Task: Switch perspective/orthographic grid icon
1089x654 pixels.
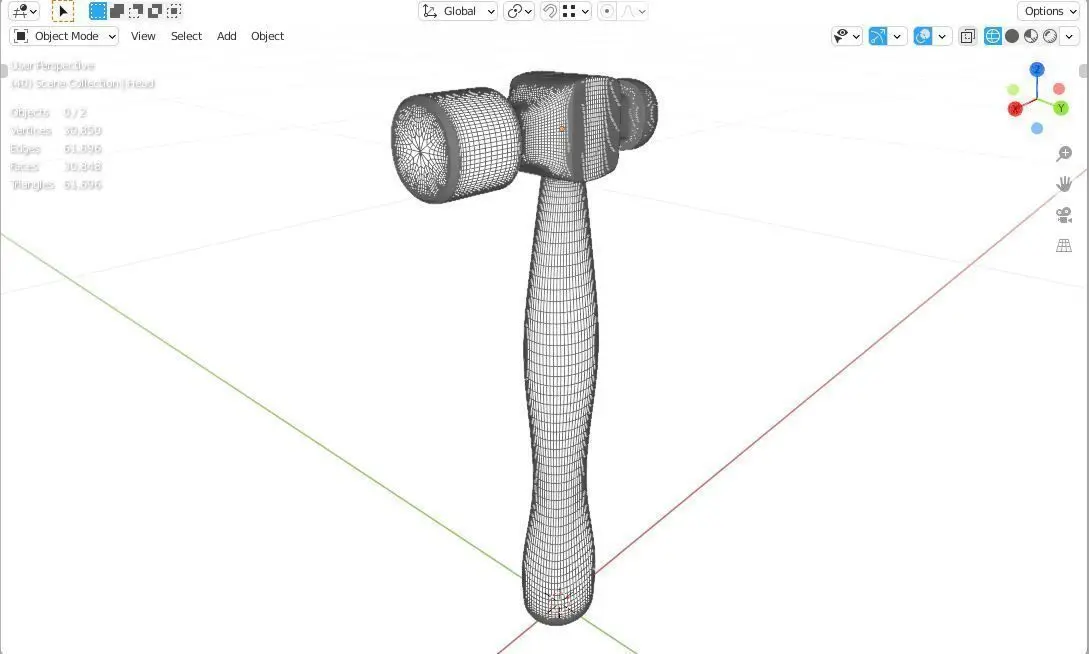Action: tap(1064, 245)
